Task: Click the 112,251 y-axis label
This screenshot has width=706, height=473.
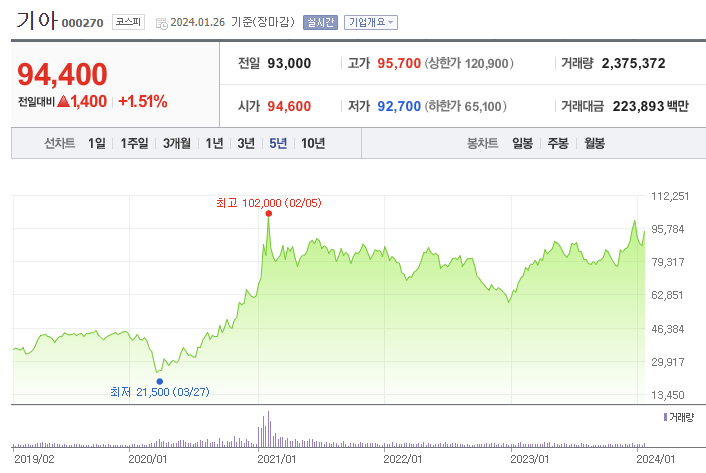Action: [670, 196]
